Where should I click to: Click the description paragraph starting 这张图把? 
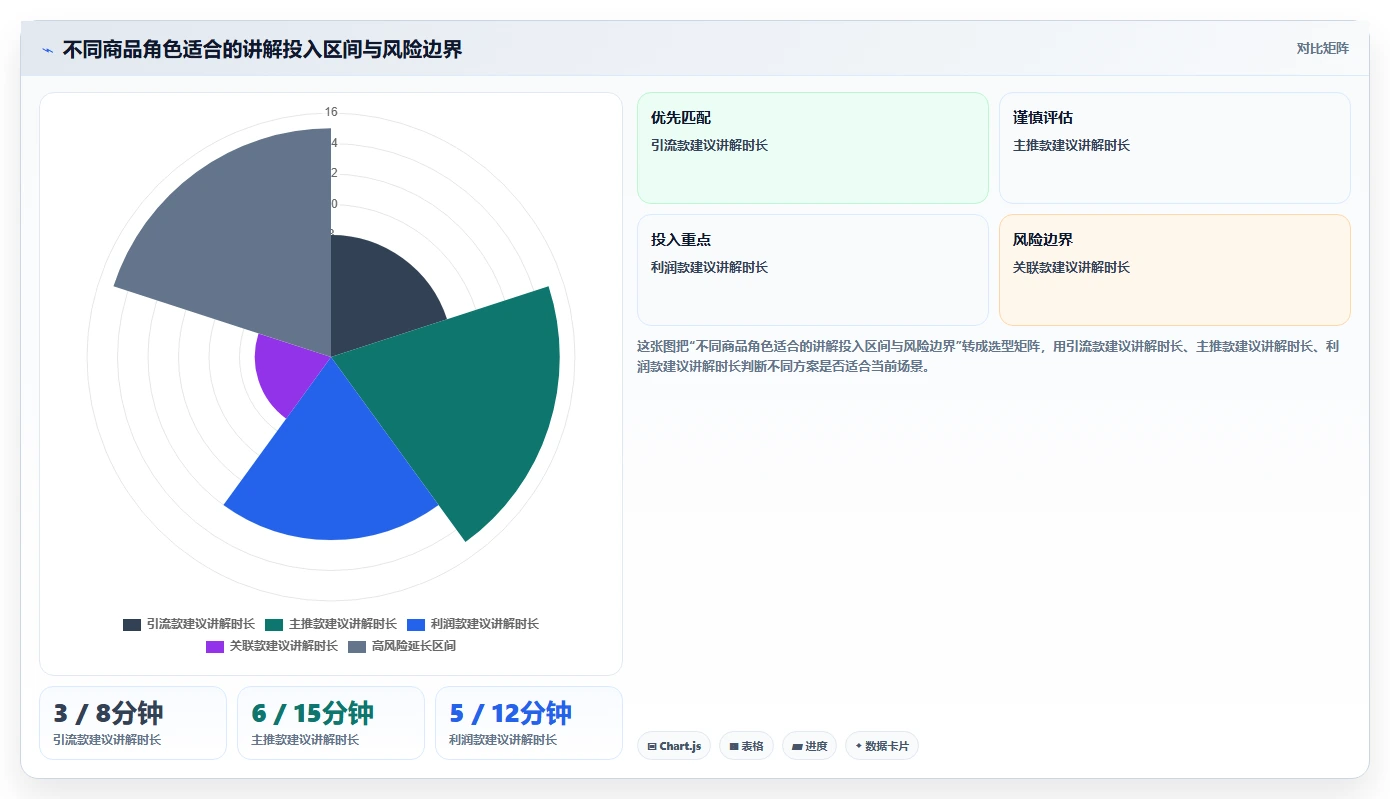tap(988, 356)
